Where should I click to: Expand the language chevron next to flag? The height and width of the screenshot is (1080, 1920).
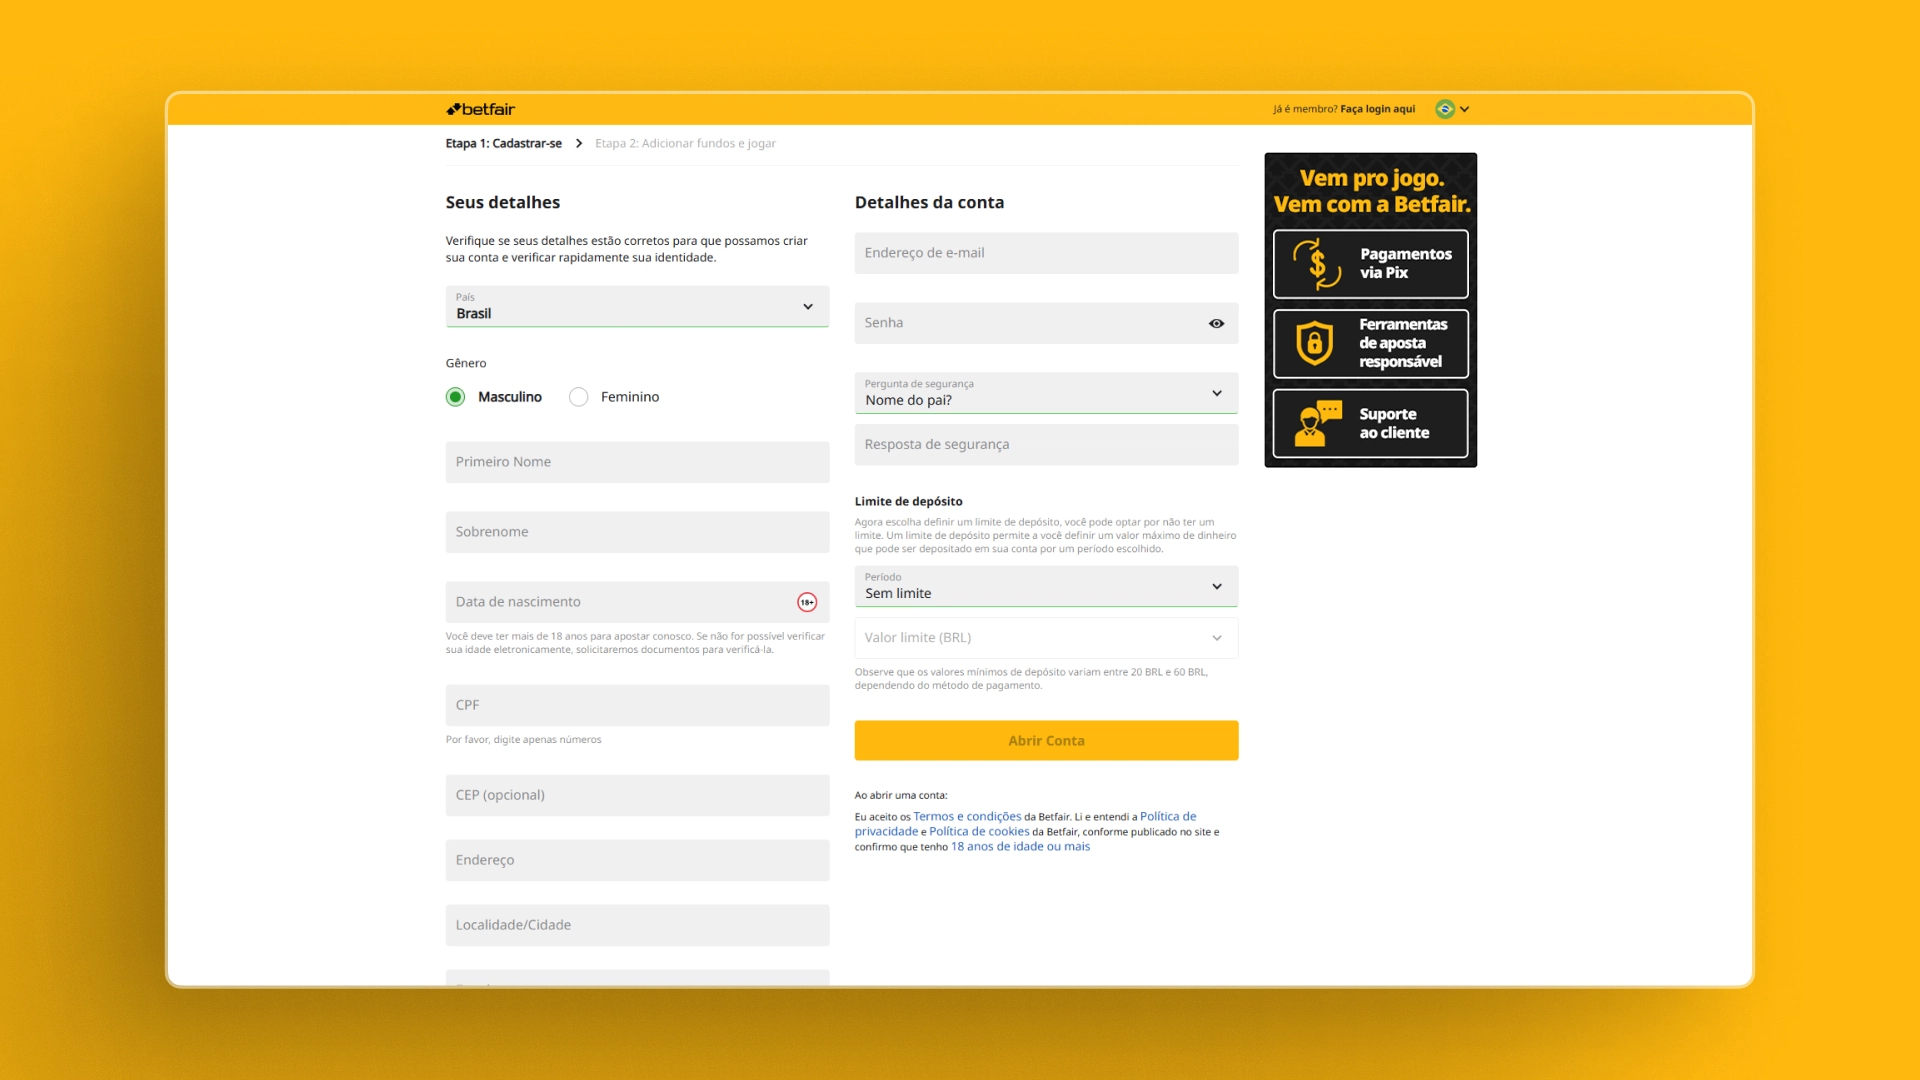[1465, 109]
